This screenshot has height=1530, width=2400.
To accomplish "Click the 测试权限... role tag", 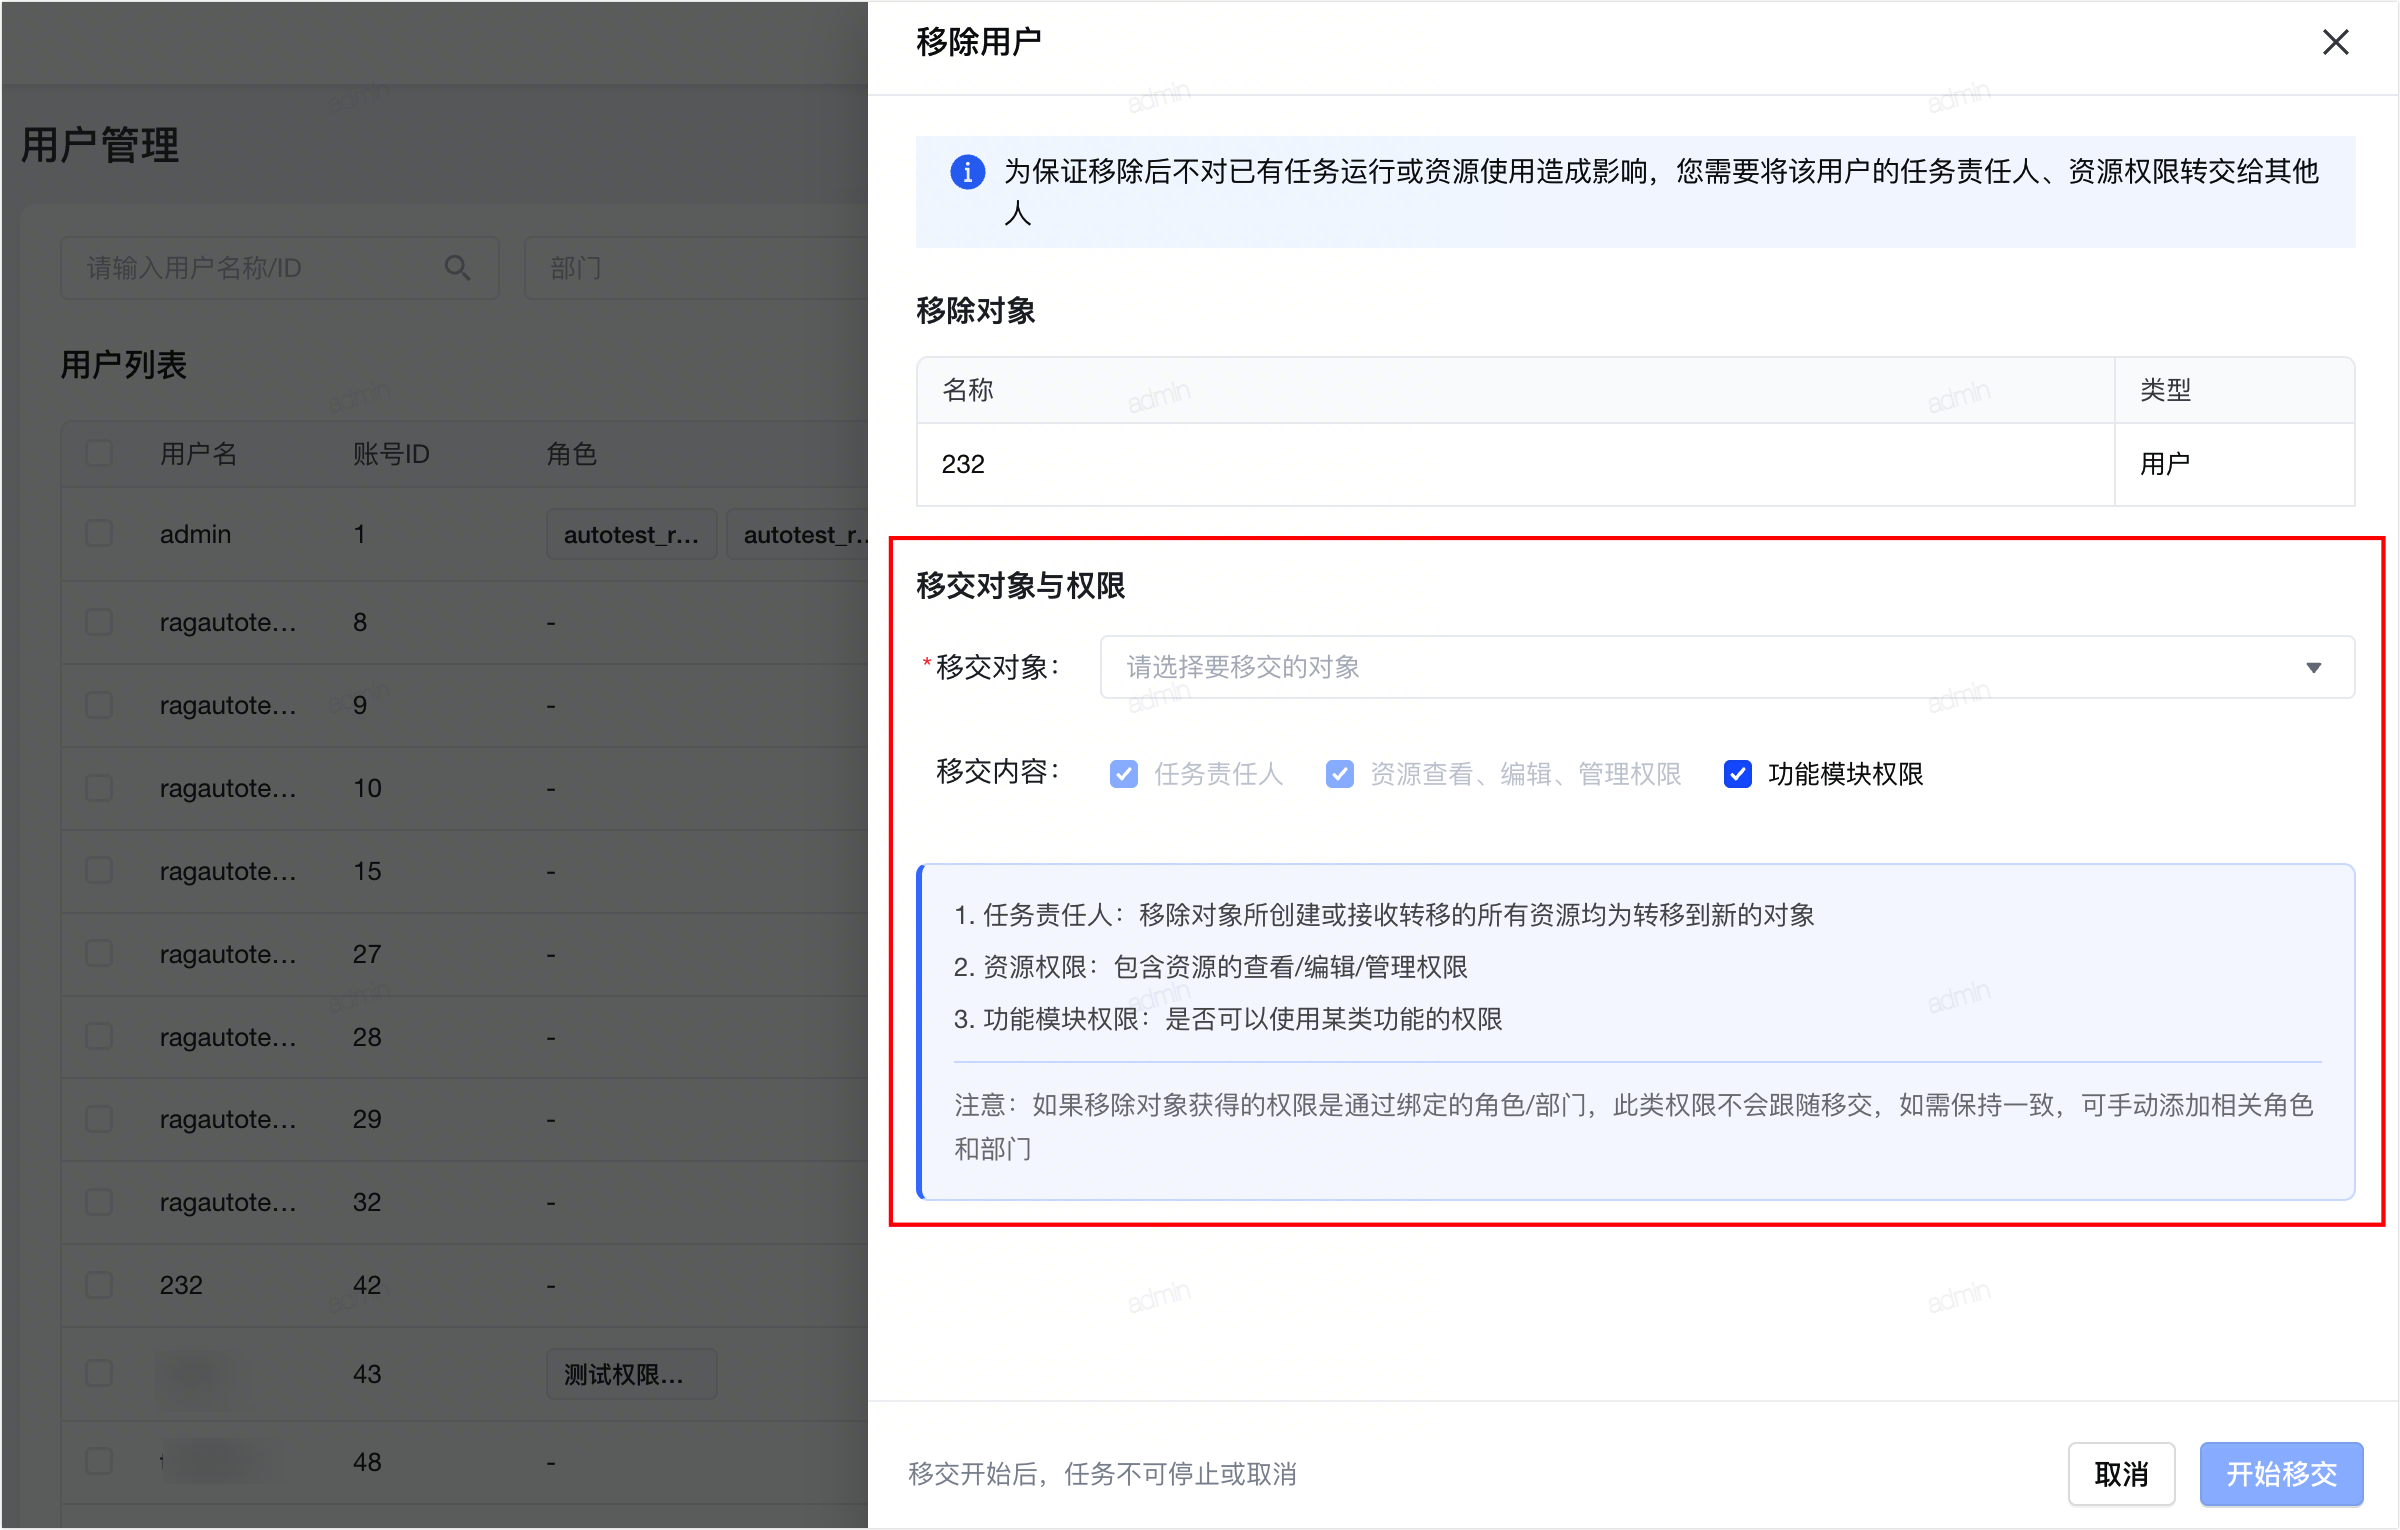I will click(631, 1375).
